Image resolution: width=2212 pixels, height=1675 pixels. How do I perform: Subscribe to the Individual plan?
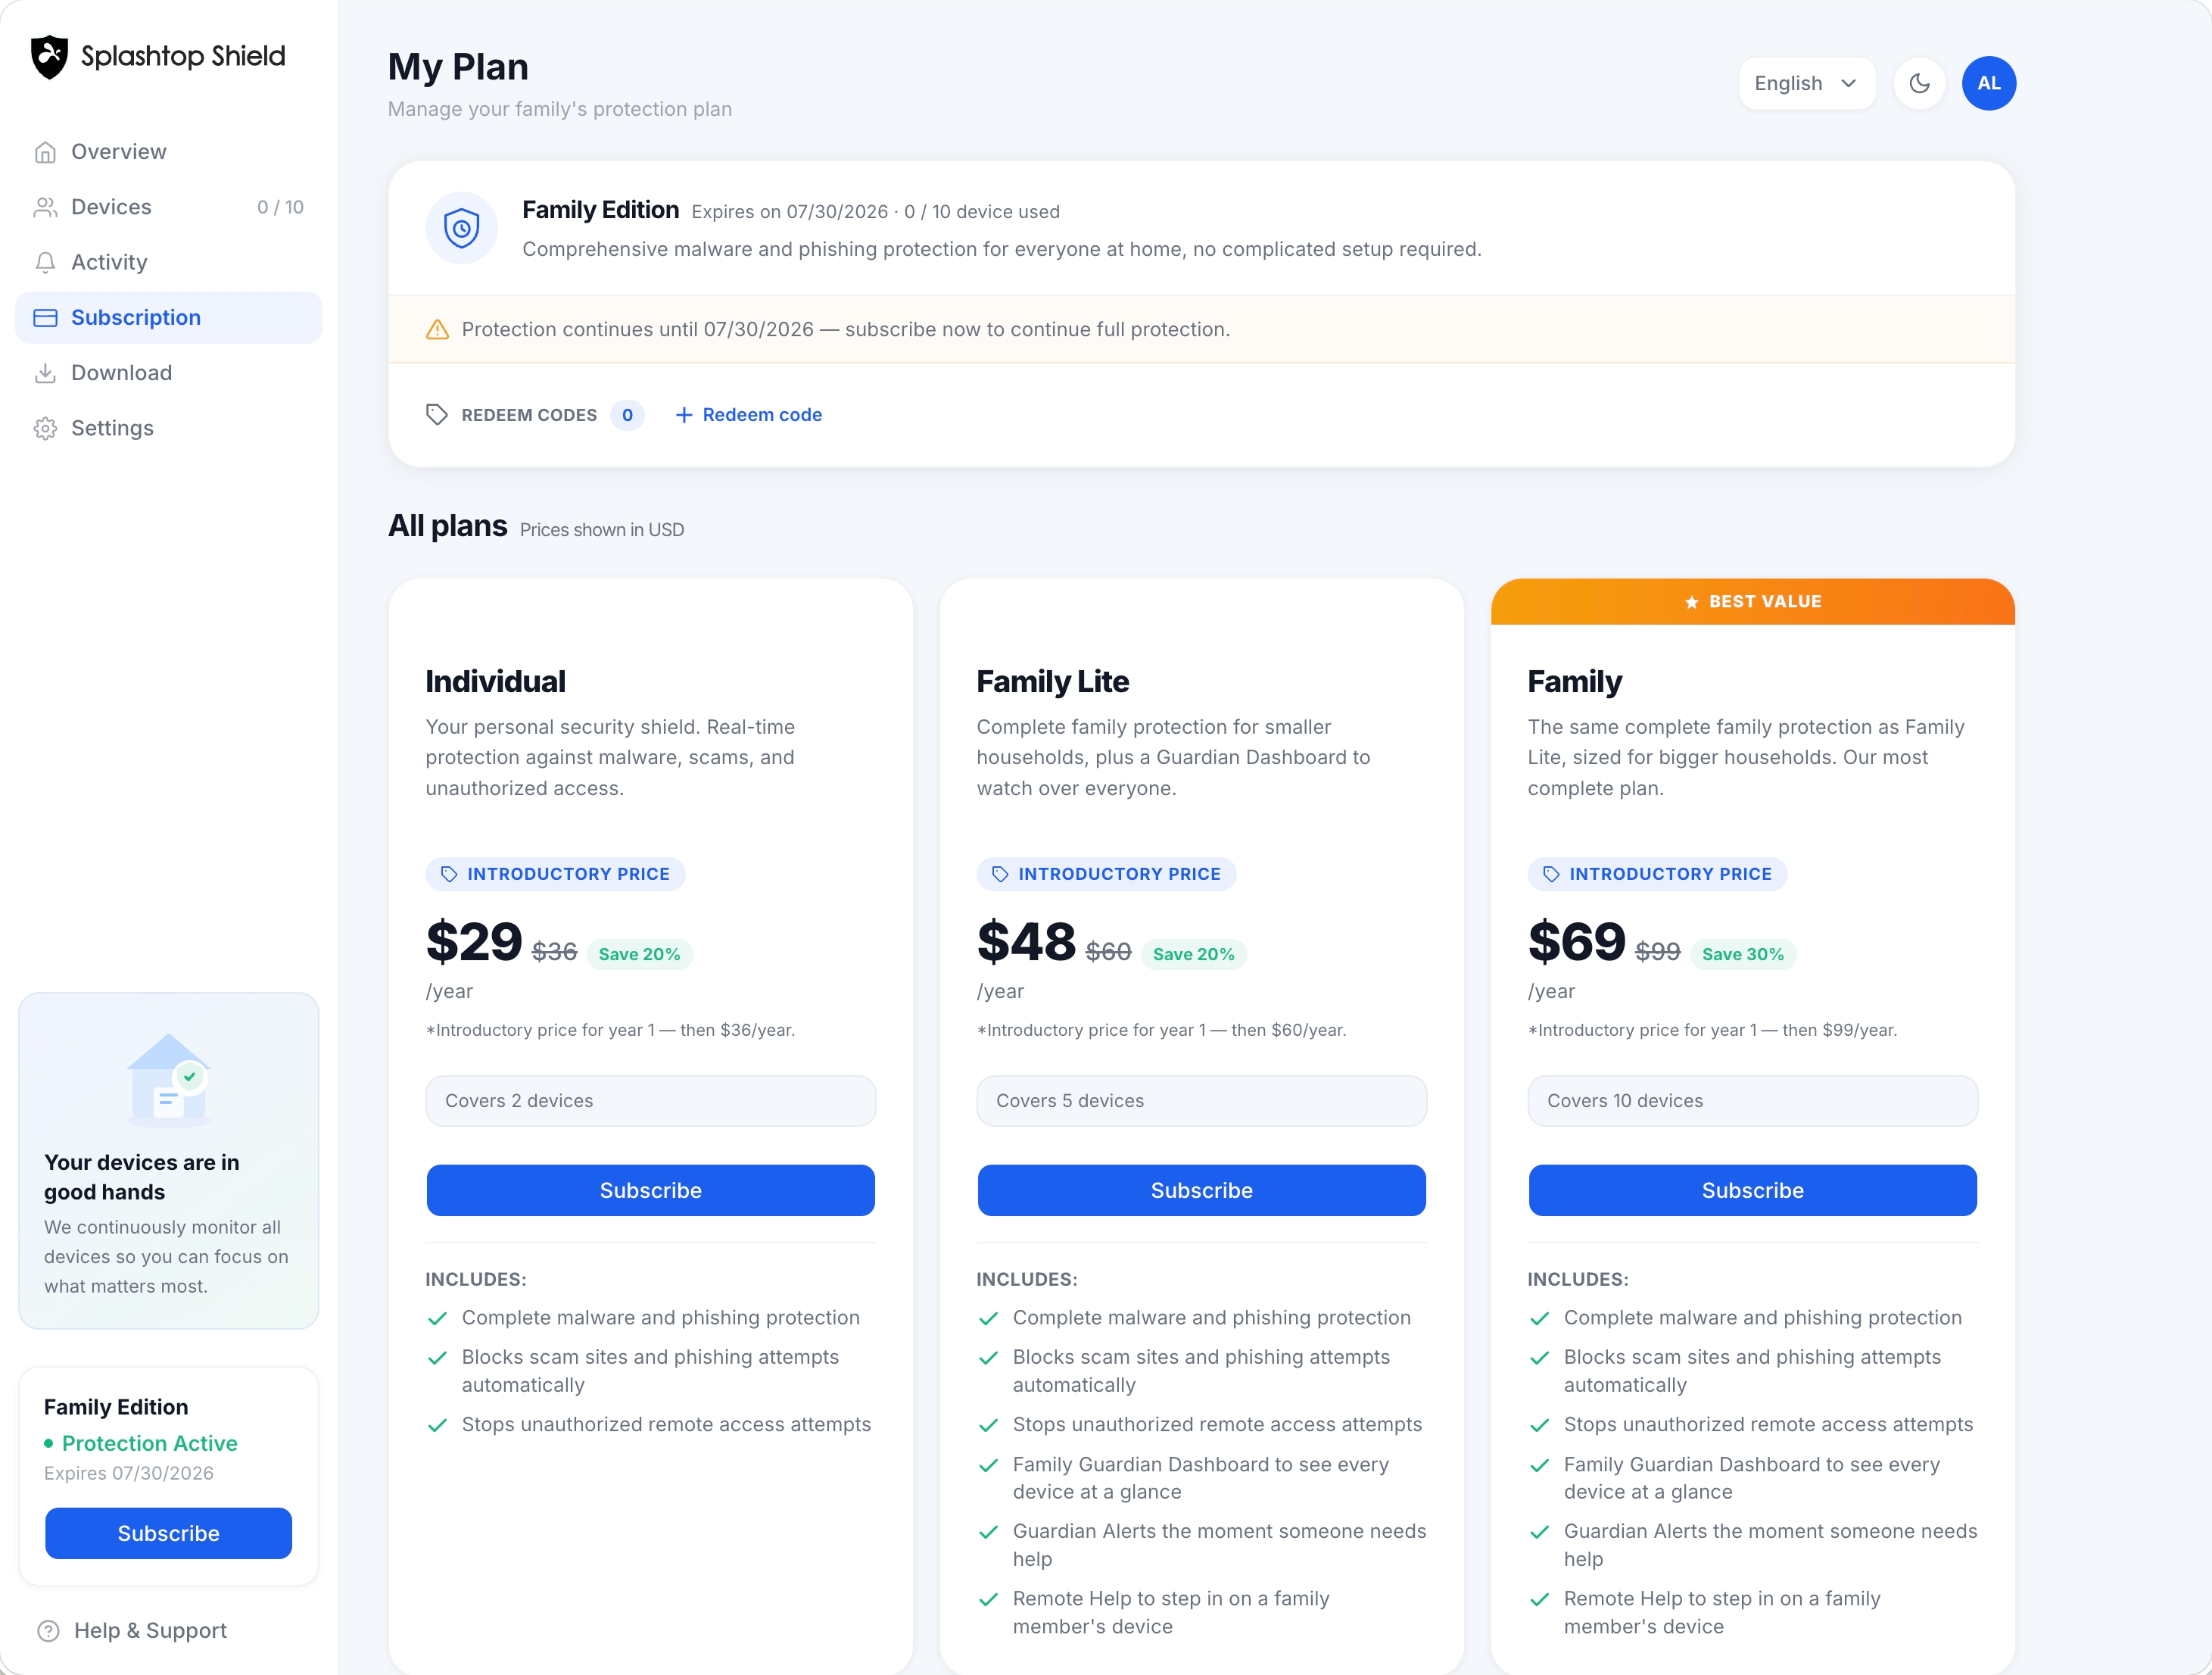[651, 1190]
